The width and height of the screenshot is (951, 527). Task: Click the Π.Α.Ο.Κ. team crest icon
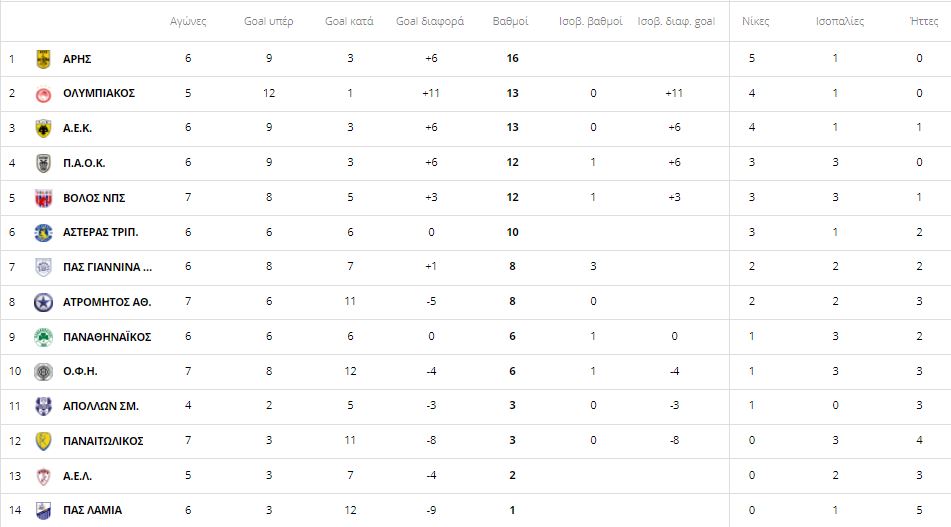pos(43,163)
